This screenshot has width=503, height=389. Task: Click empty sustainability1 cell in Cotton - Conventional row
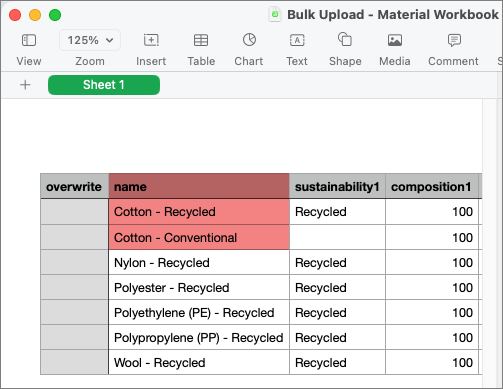click(x=337, y=237)
